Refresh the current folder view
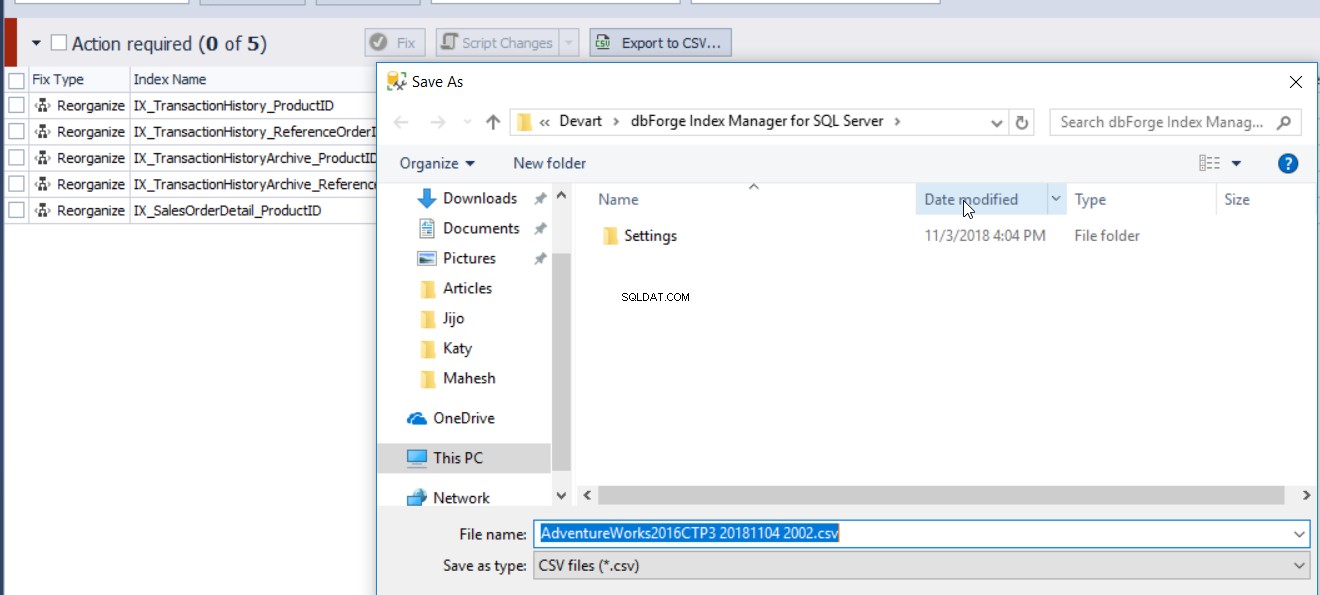Screen dimensions: 1320x595 [x=1022, y=122]
